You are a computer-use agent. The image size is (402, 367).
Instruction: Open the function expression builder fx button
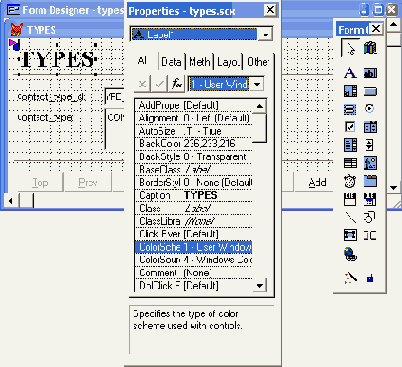point(177,84)
